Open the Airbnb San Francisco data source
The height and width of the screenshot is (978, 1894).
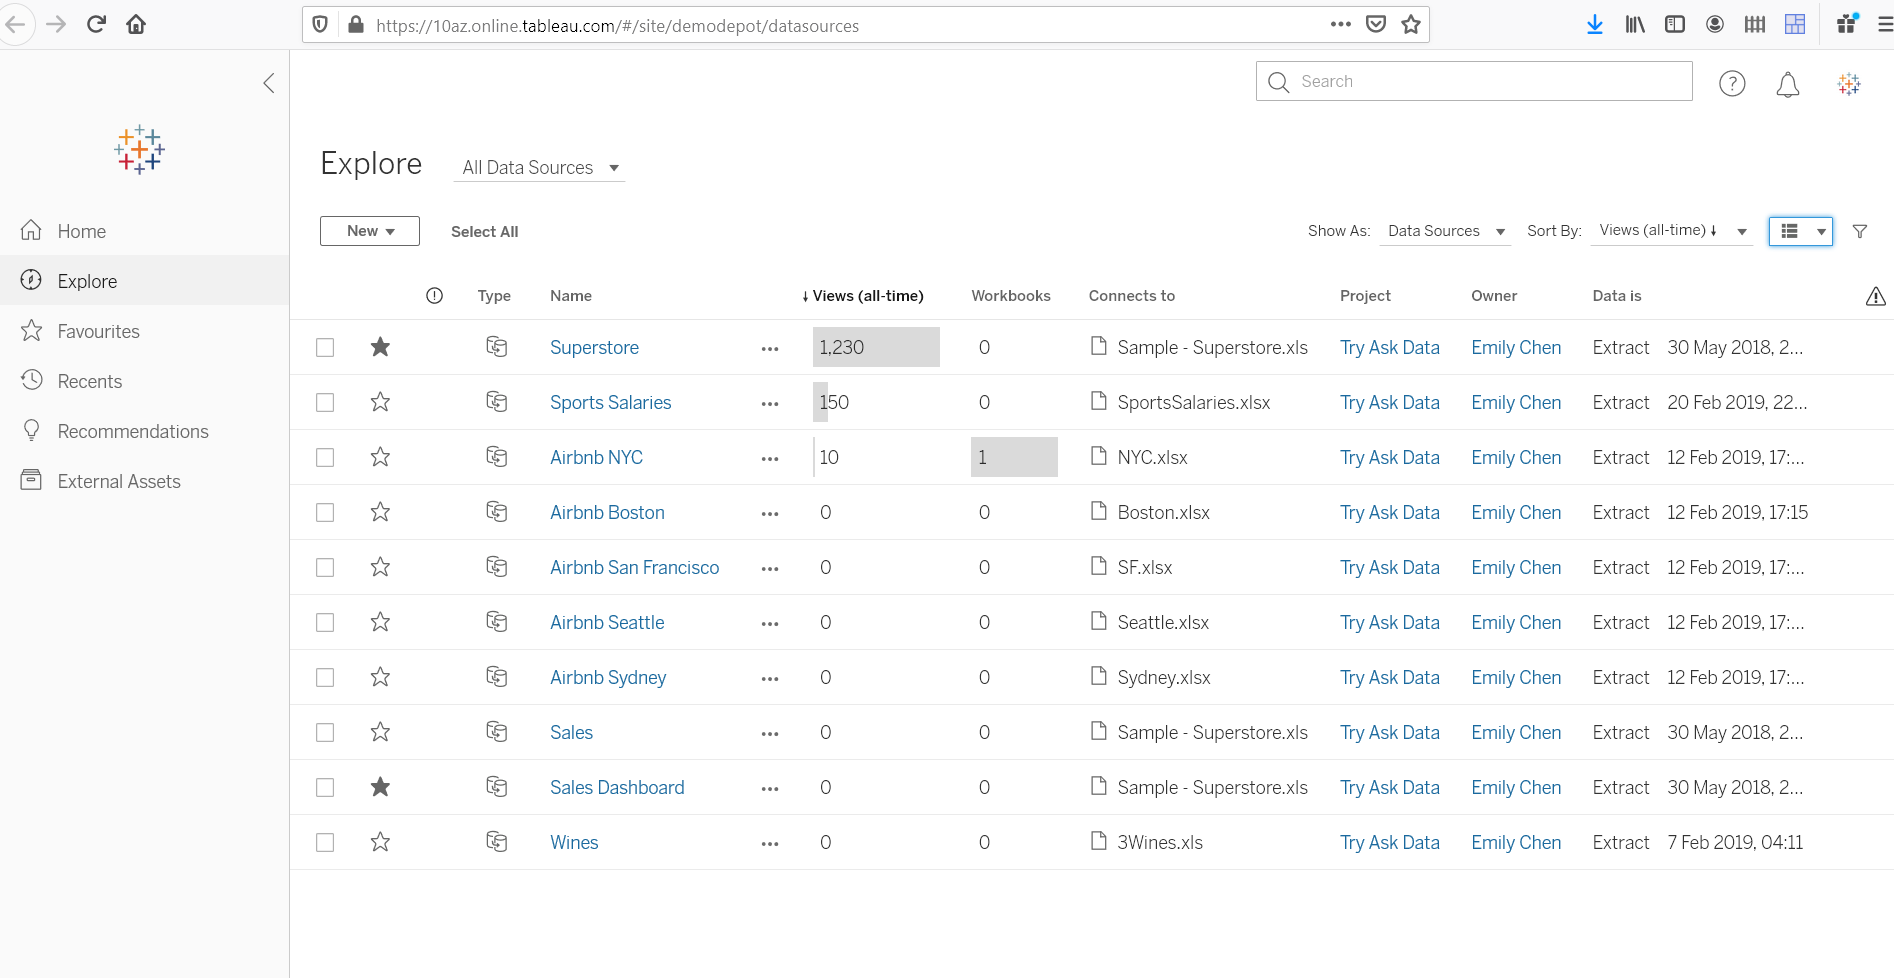coord(634,567)
